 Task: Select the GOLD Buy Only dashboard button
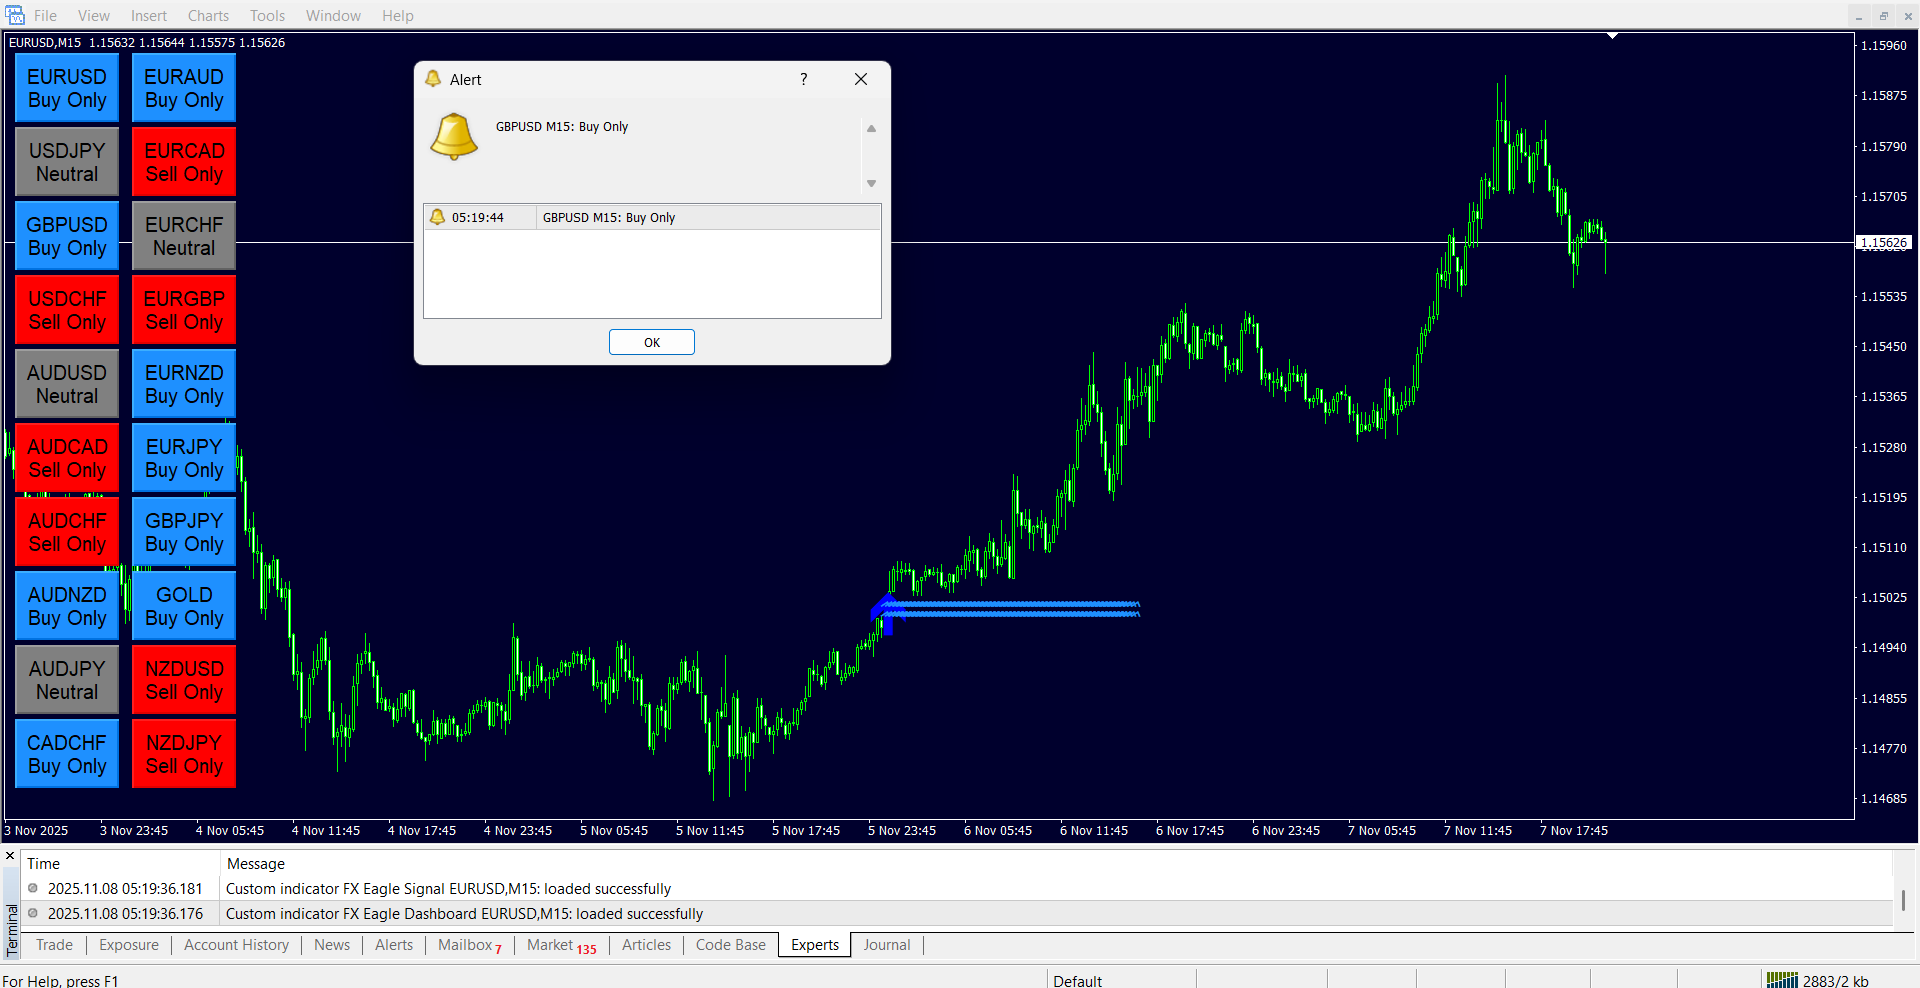point(184,606)
